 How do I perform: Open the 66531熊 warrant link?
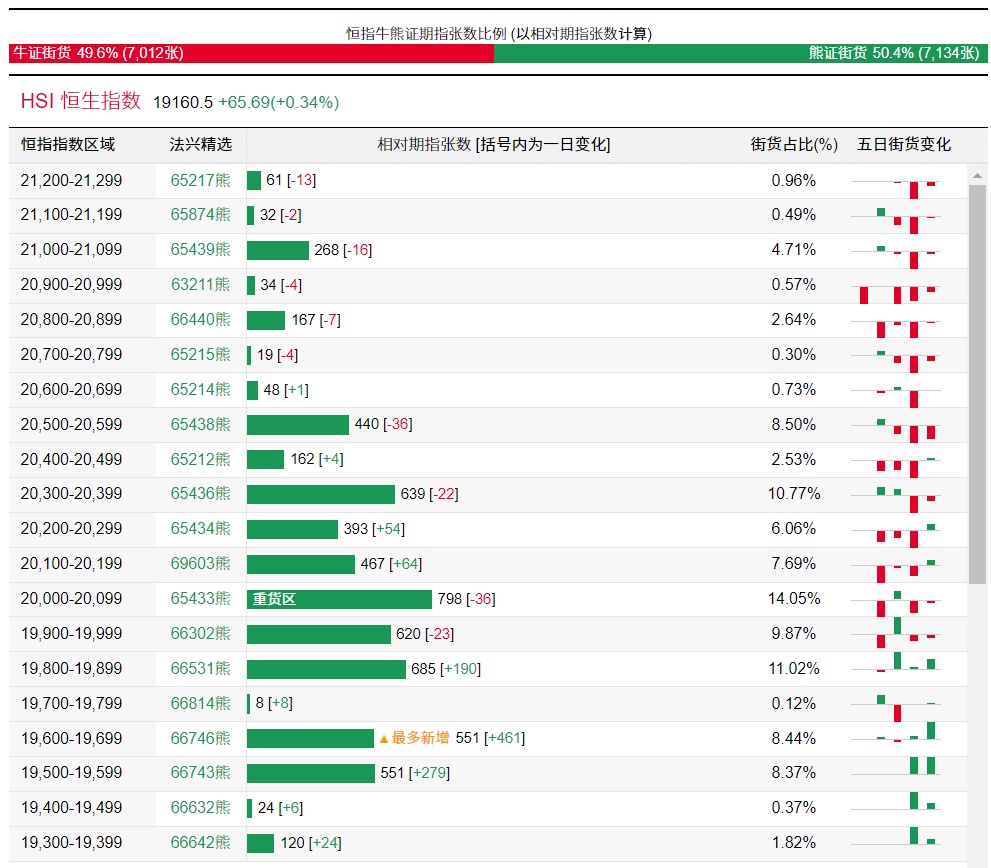(200, 669)
